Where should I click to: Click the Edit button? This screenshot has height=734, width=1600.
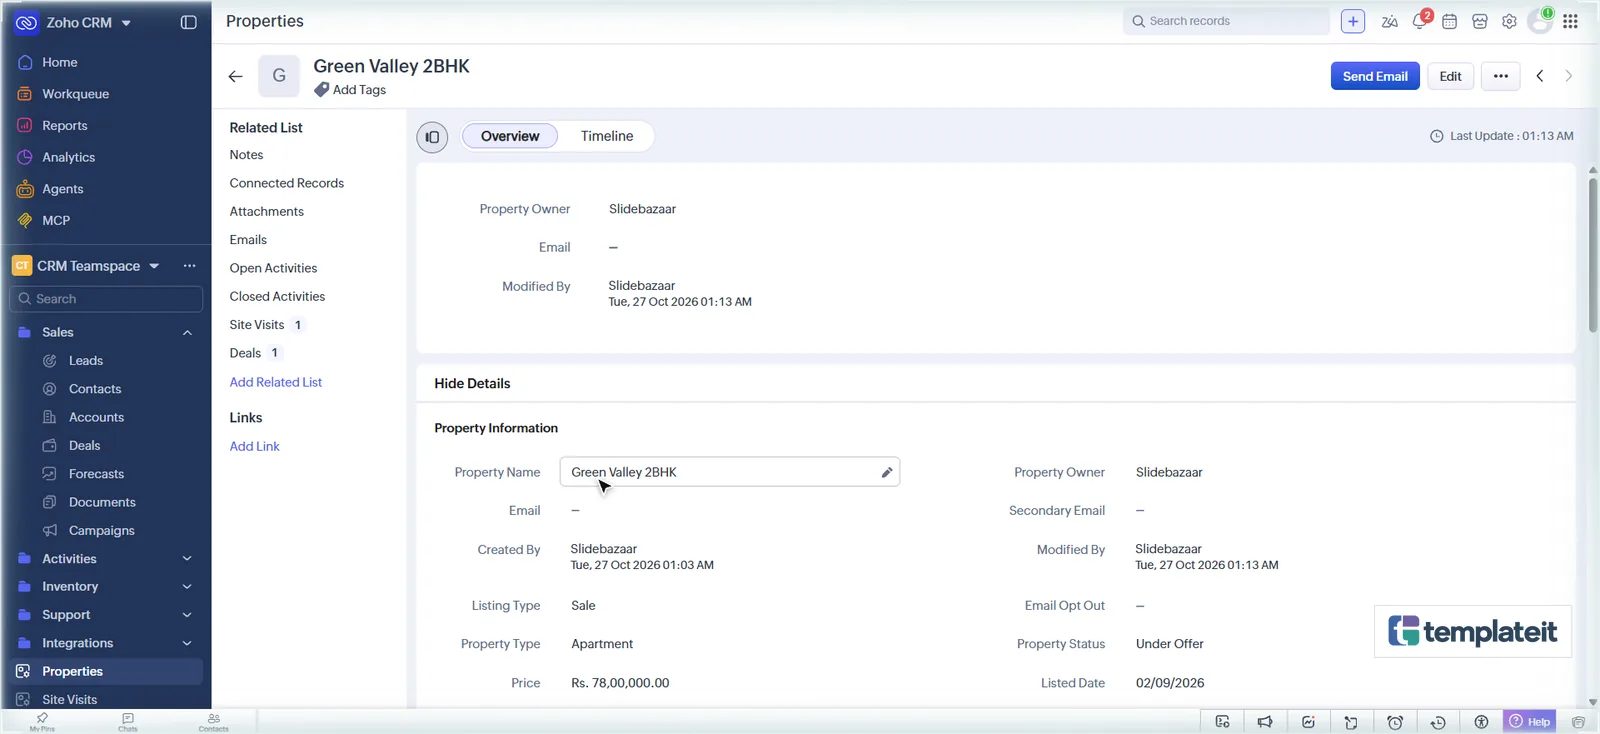pos(1450,76)
